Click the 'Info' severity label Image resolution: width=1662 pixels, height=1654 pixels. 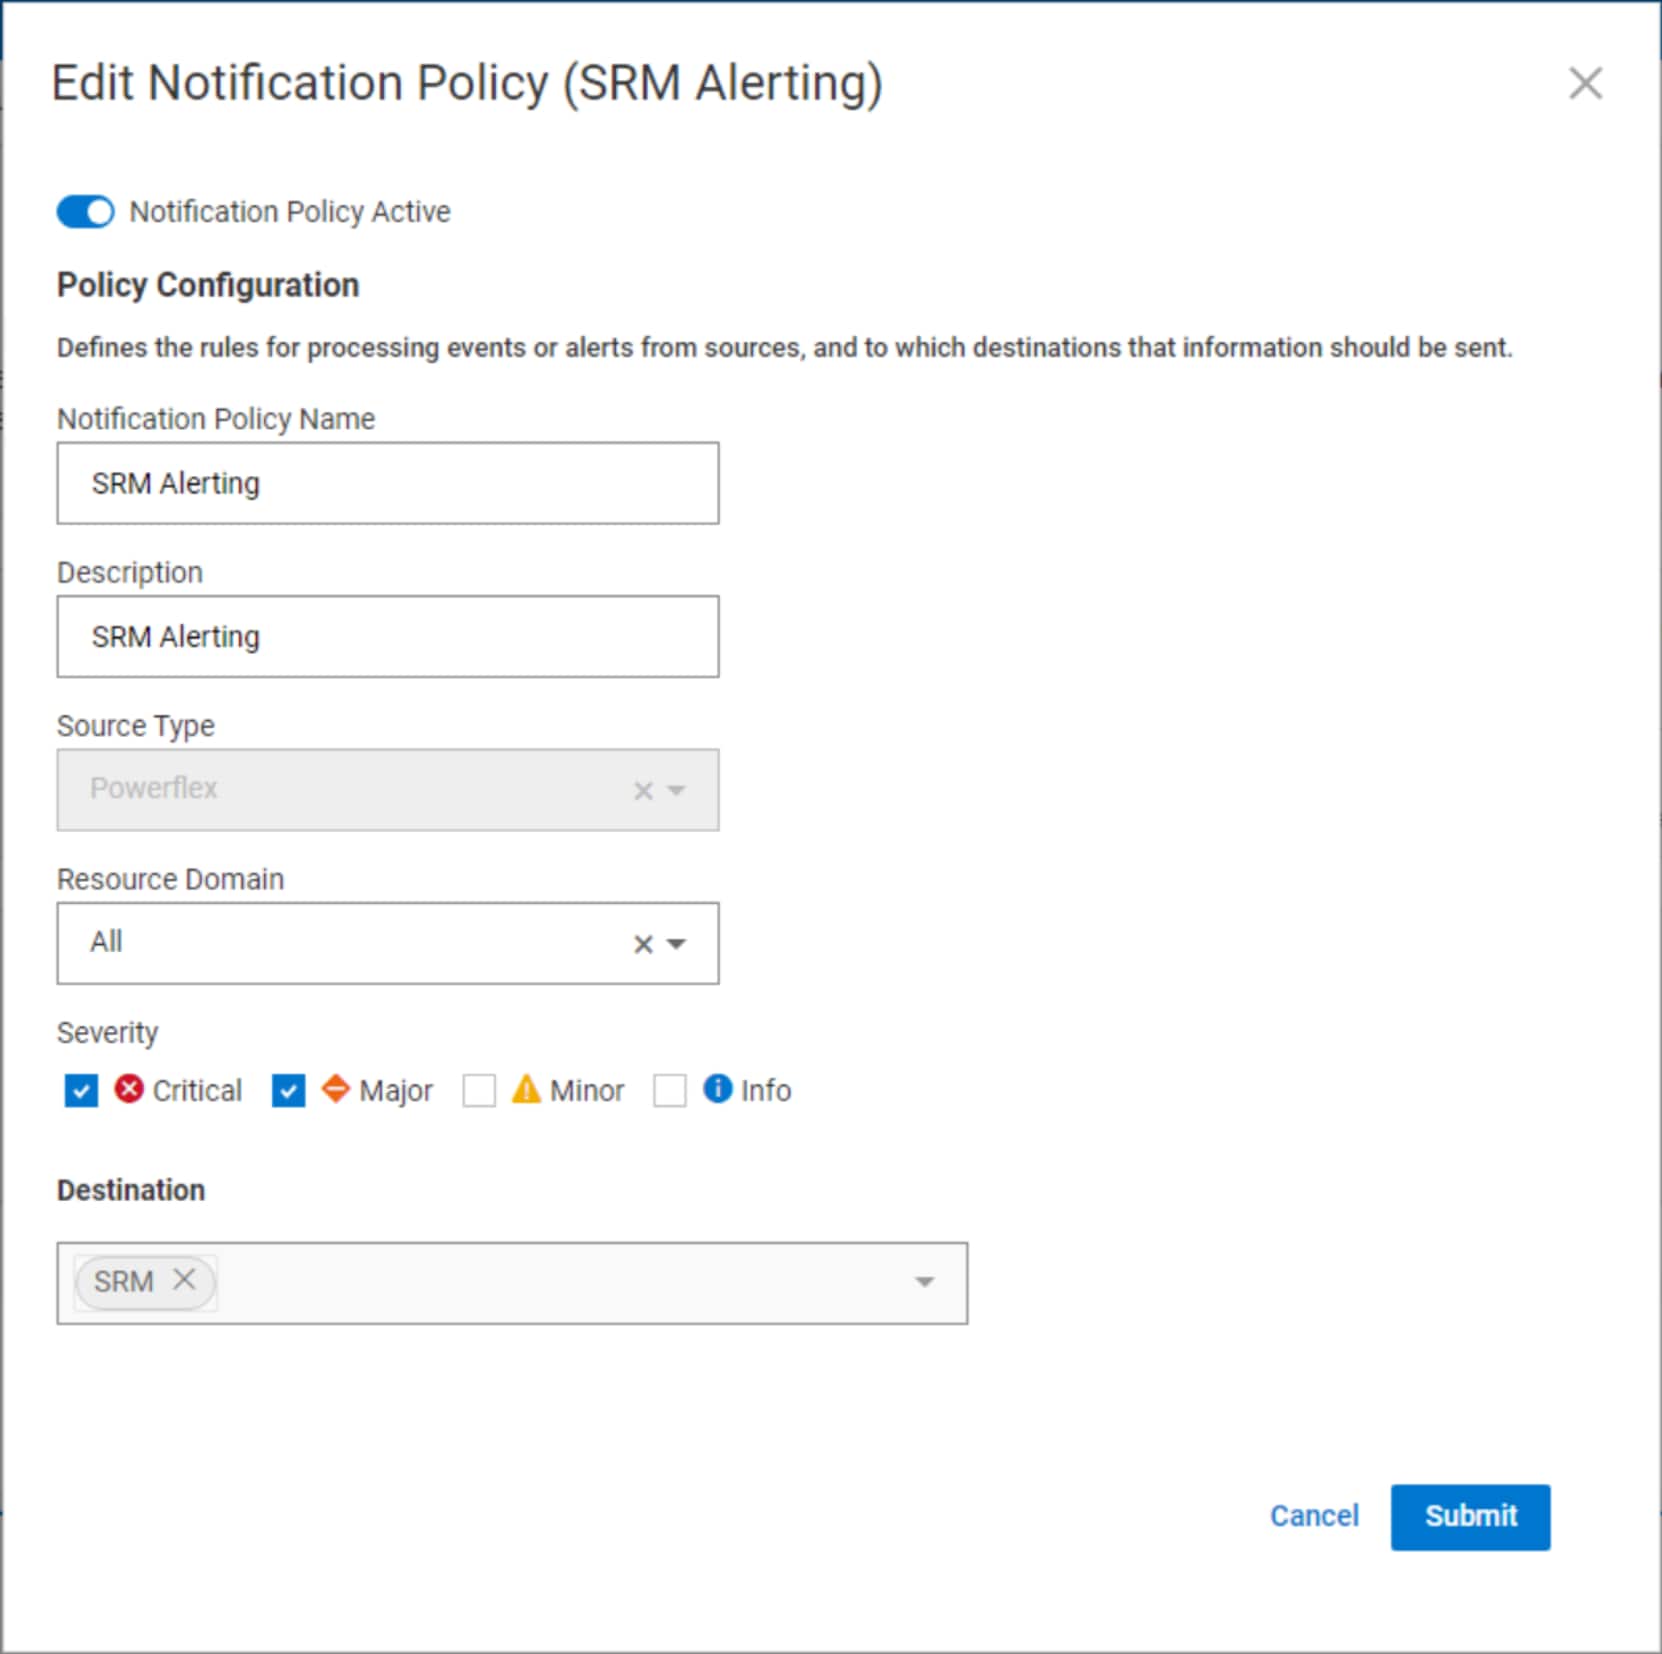766,1091
